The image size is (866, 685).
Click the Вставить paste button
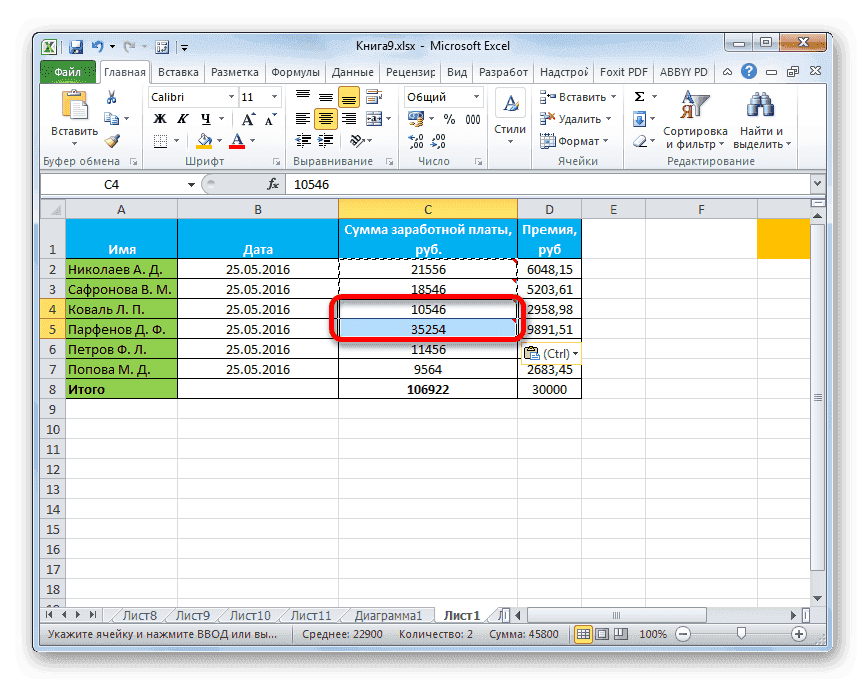click(75, 105)
